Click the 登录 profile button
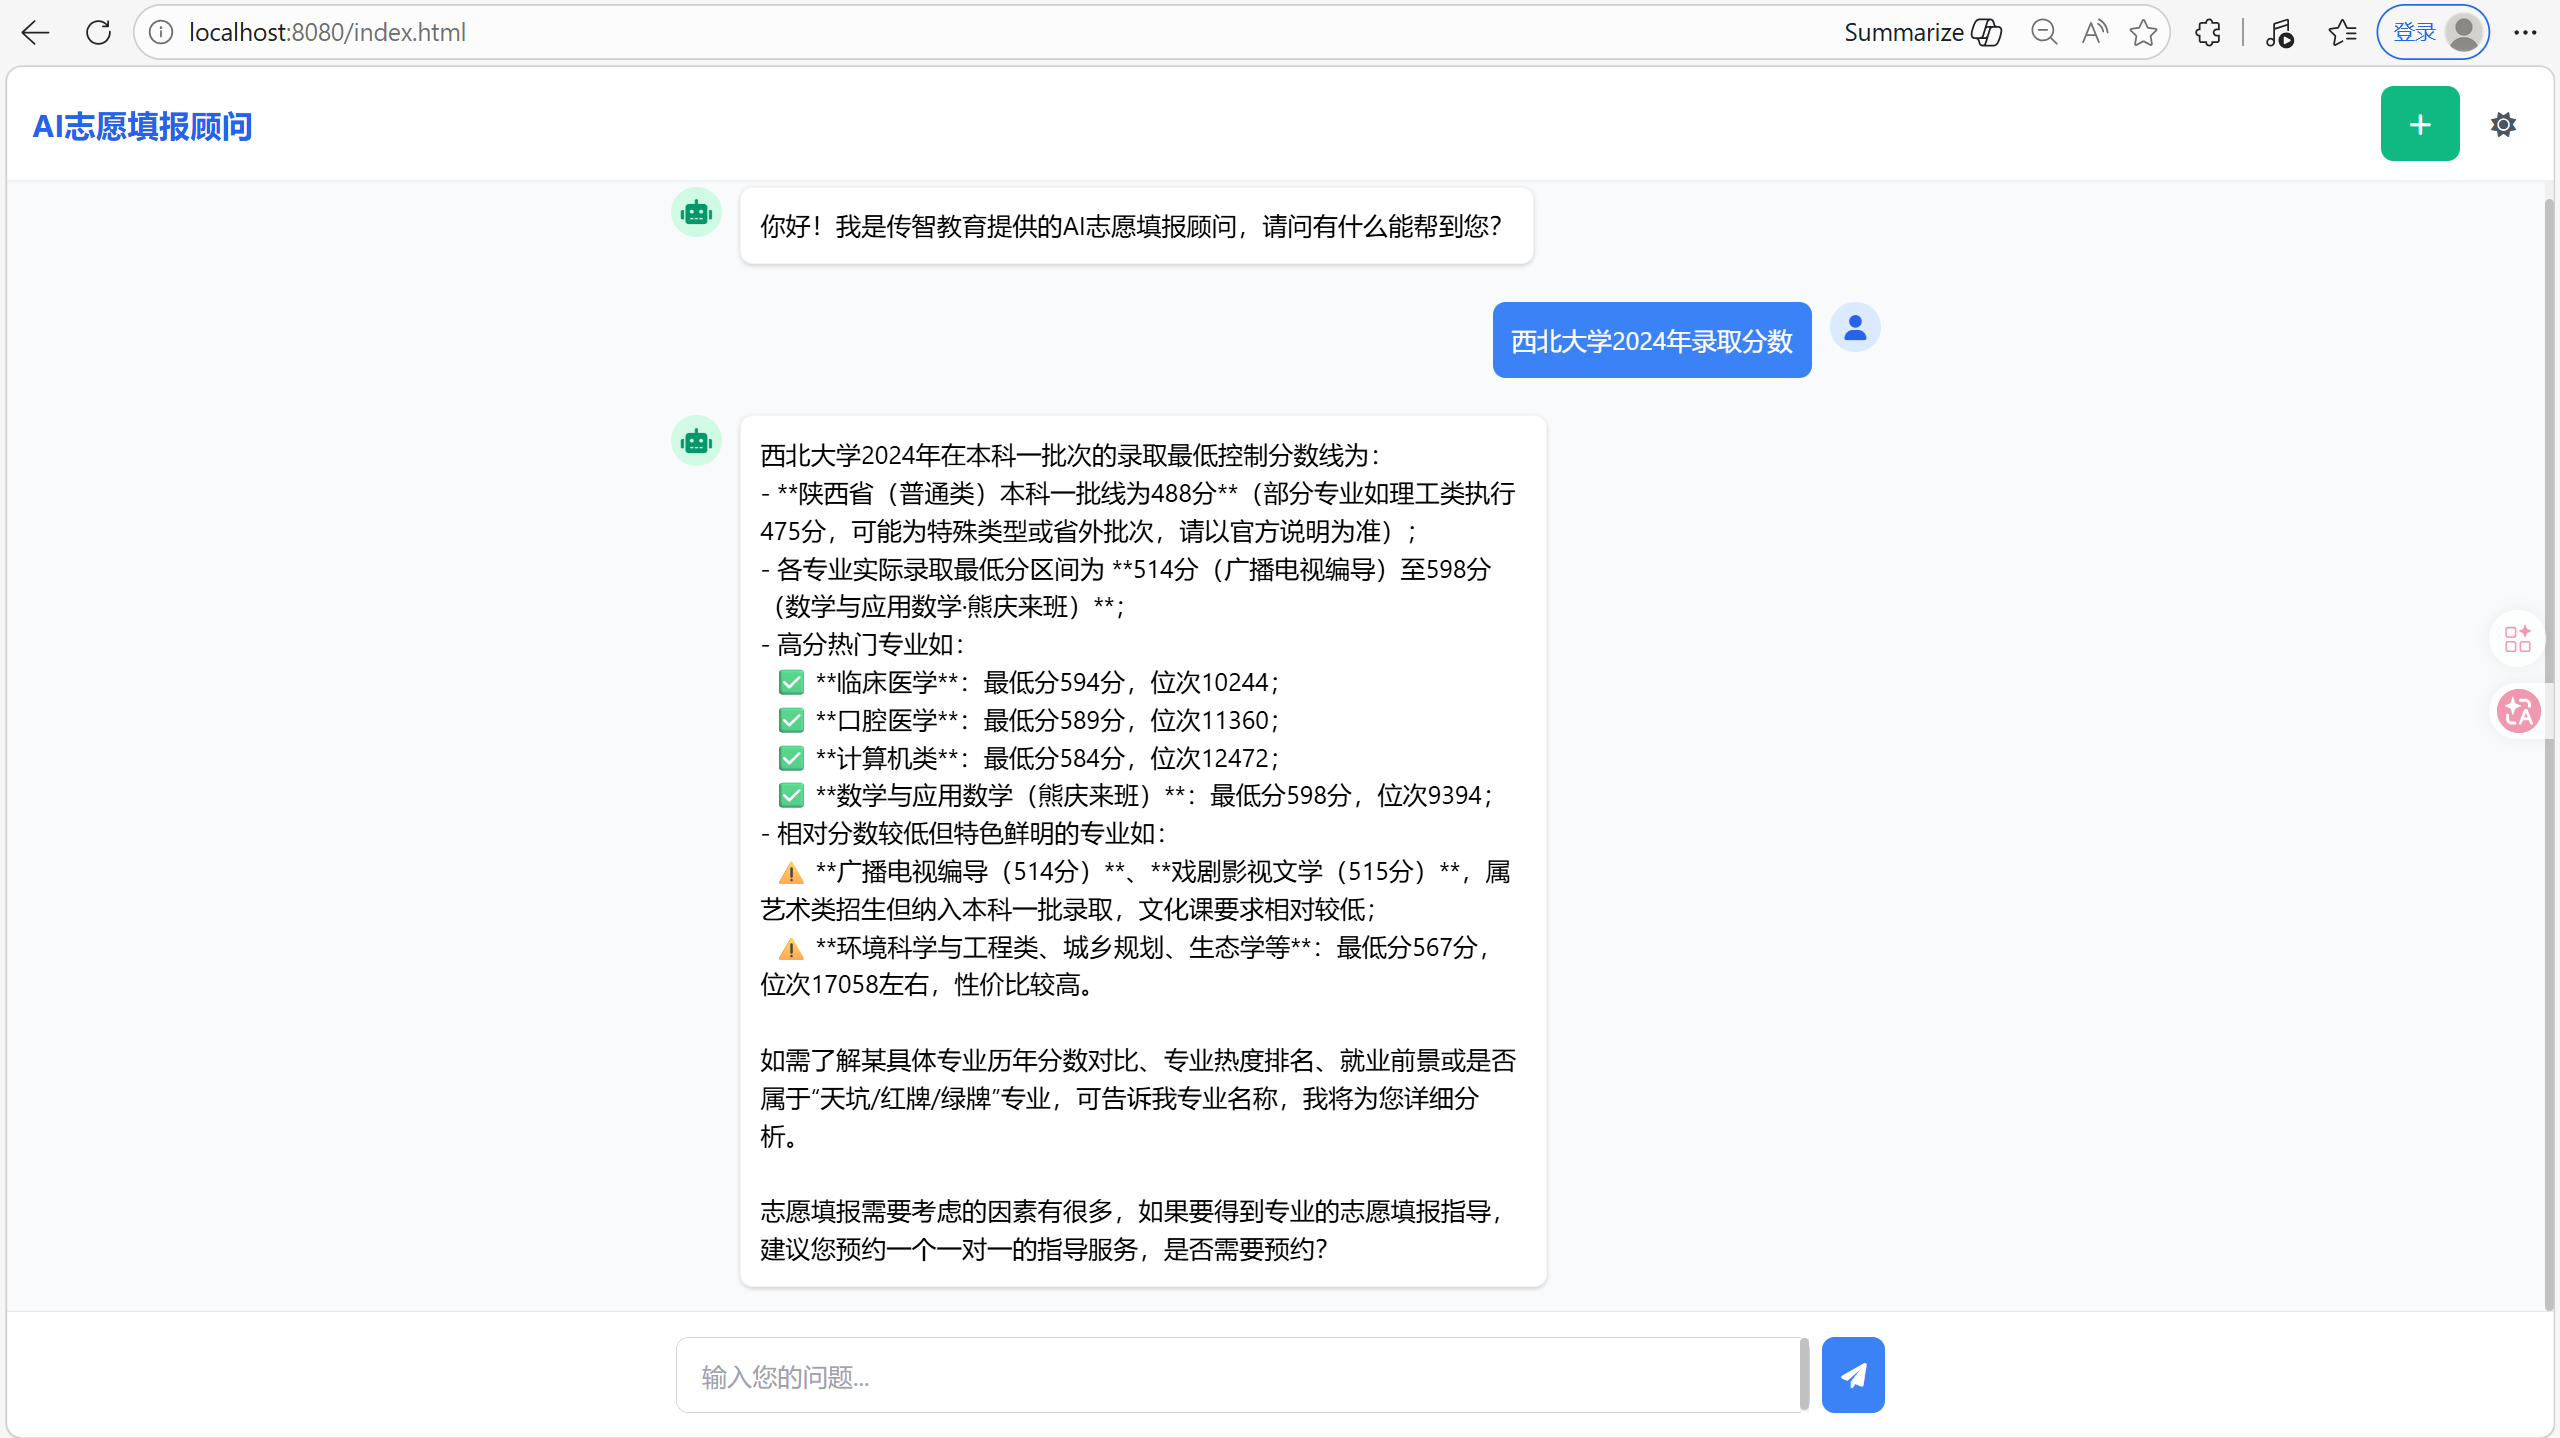This screenshot has height=1438, width=2560. [2433, 32]
